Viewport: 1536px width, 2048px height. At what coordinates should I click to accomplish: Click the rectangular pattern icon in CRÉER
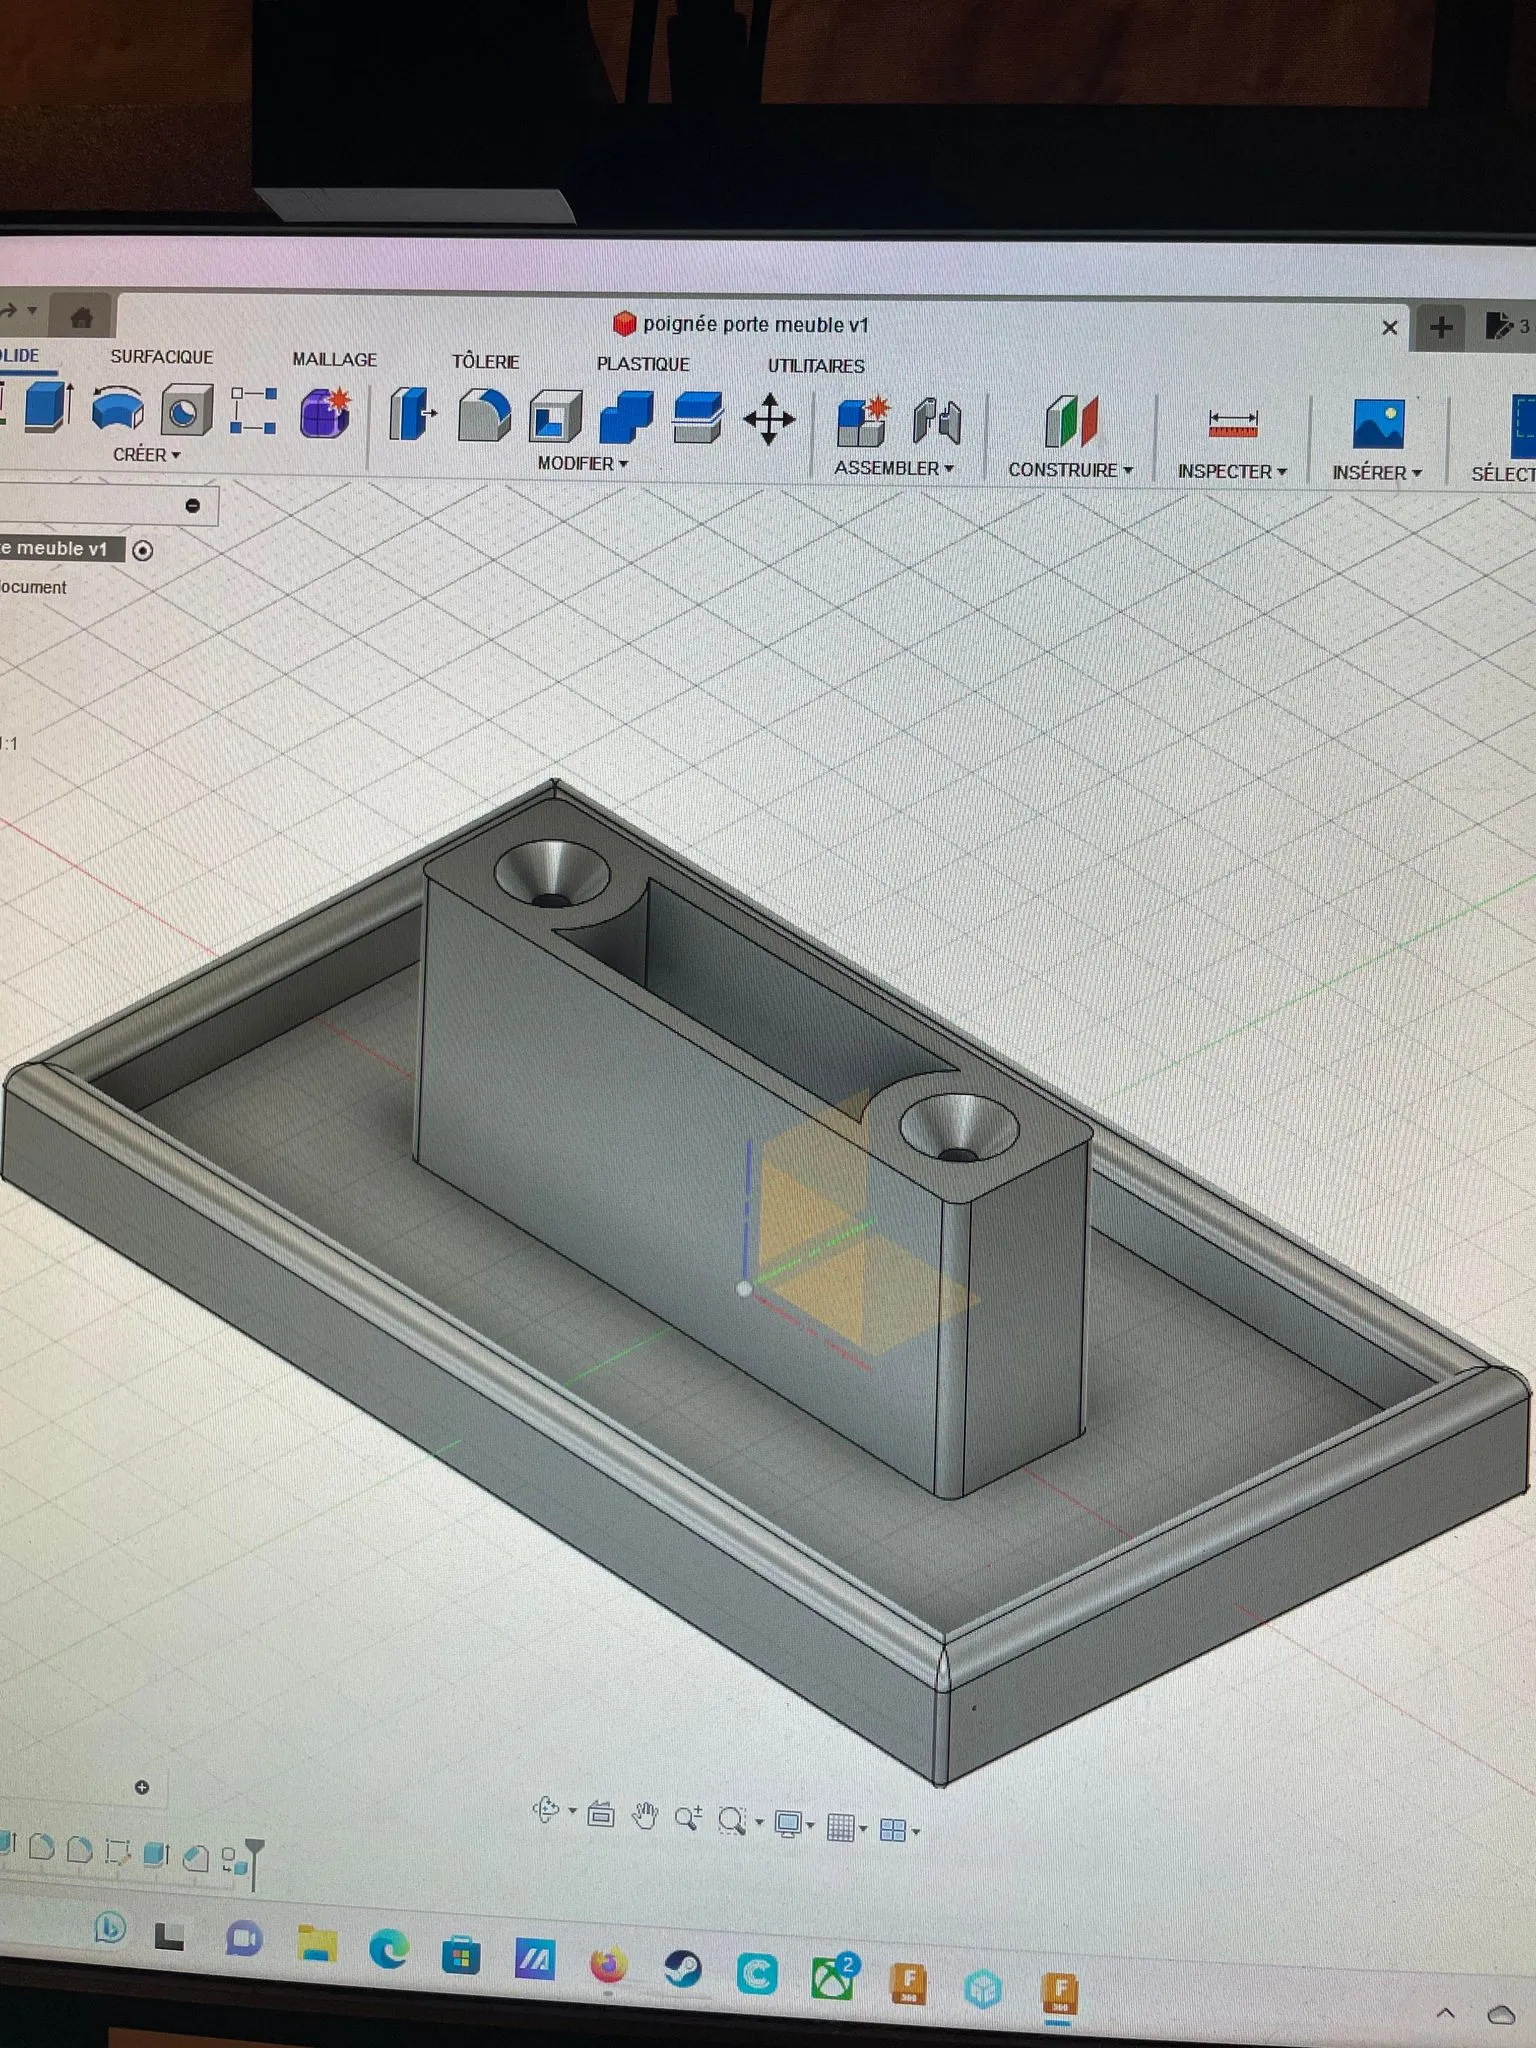click(x=253, y=411)
